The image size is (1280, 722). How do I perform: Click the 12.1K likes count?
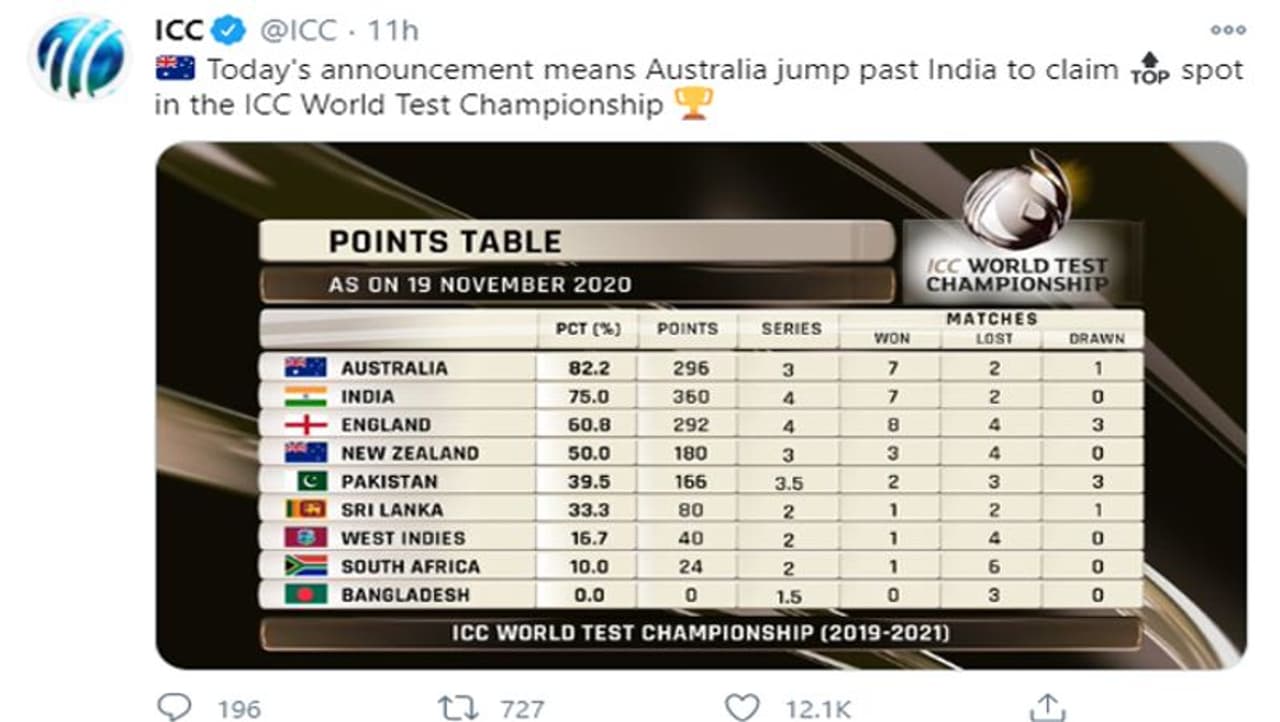(818, 709)
